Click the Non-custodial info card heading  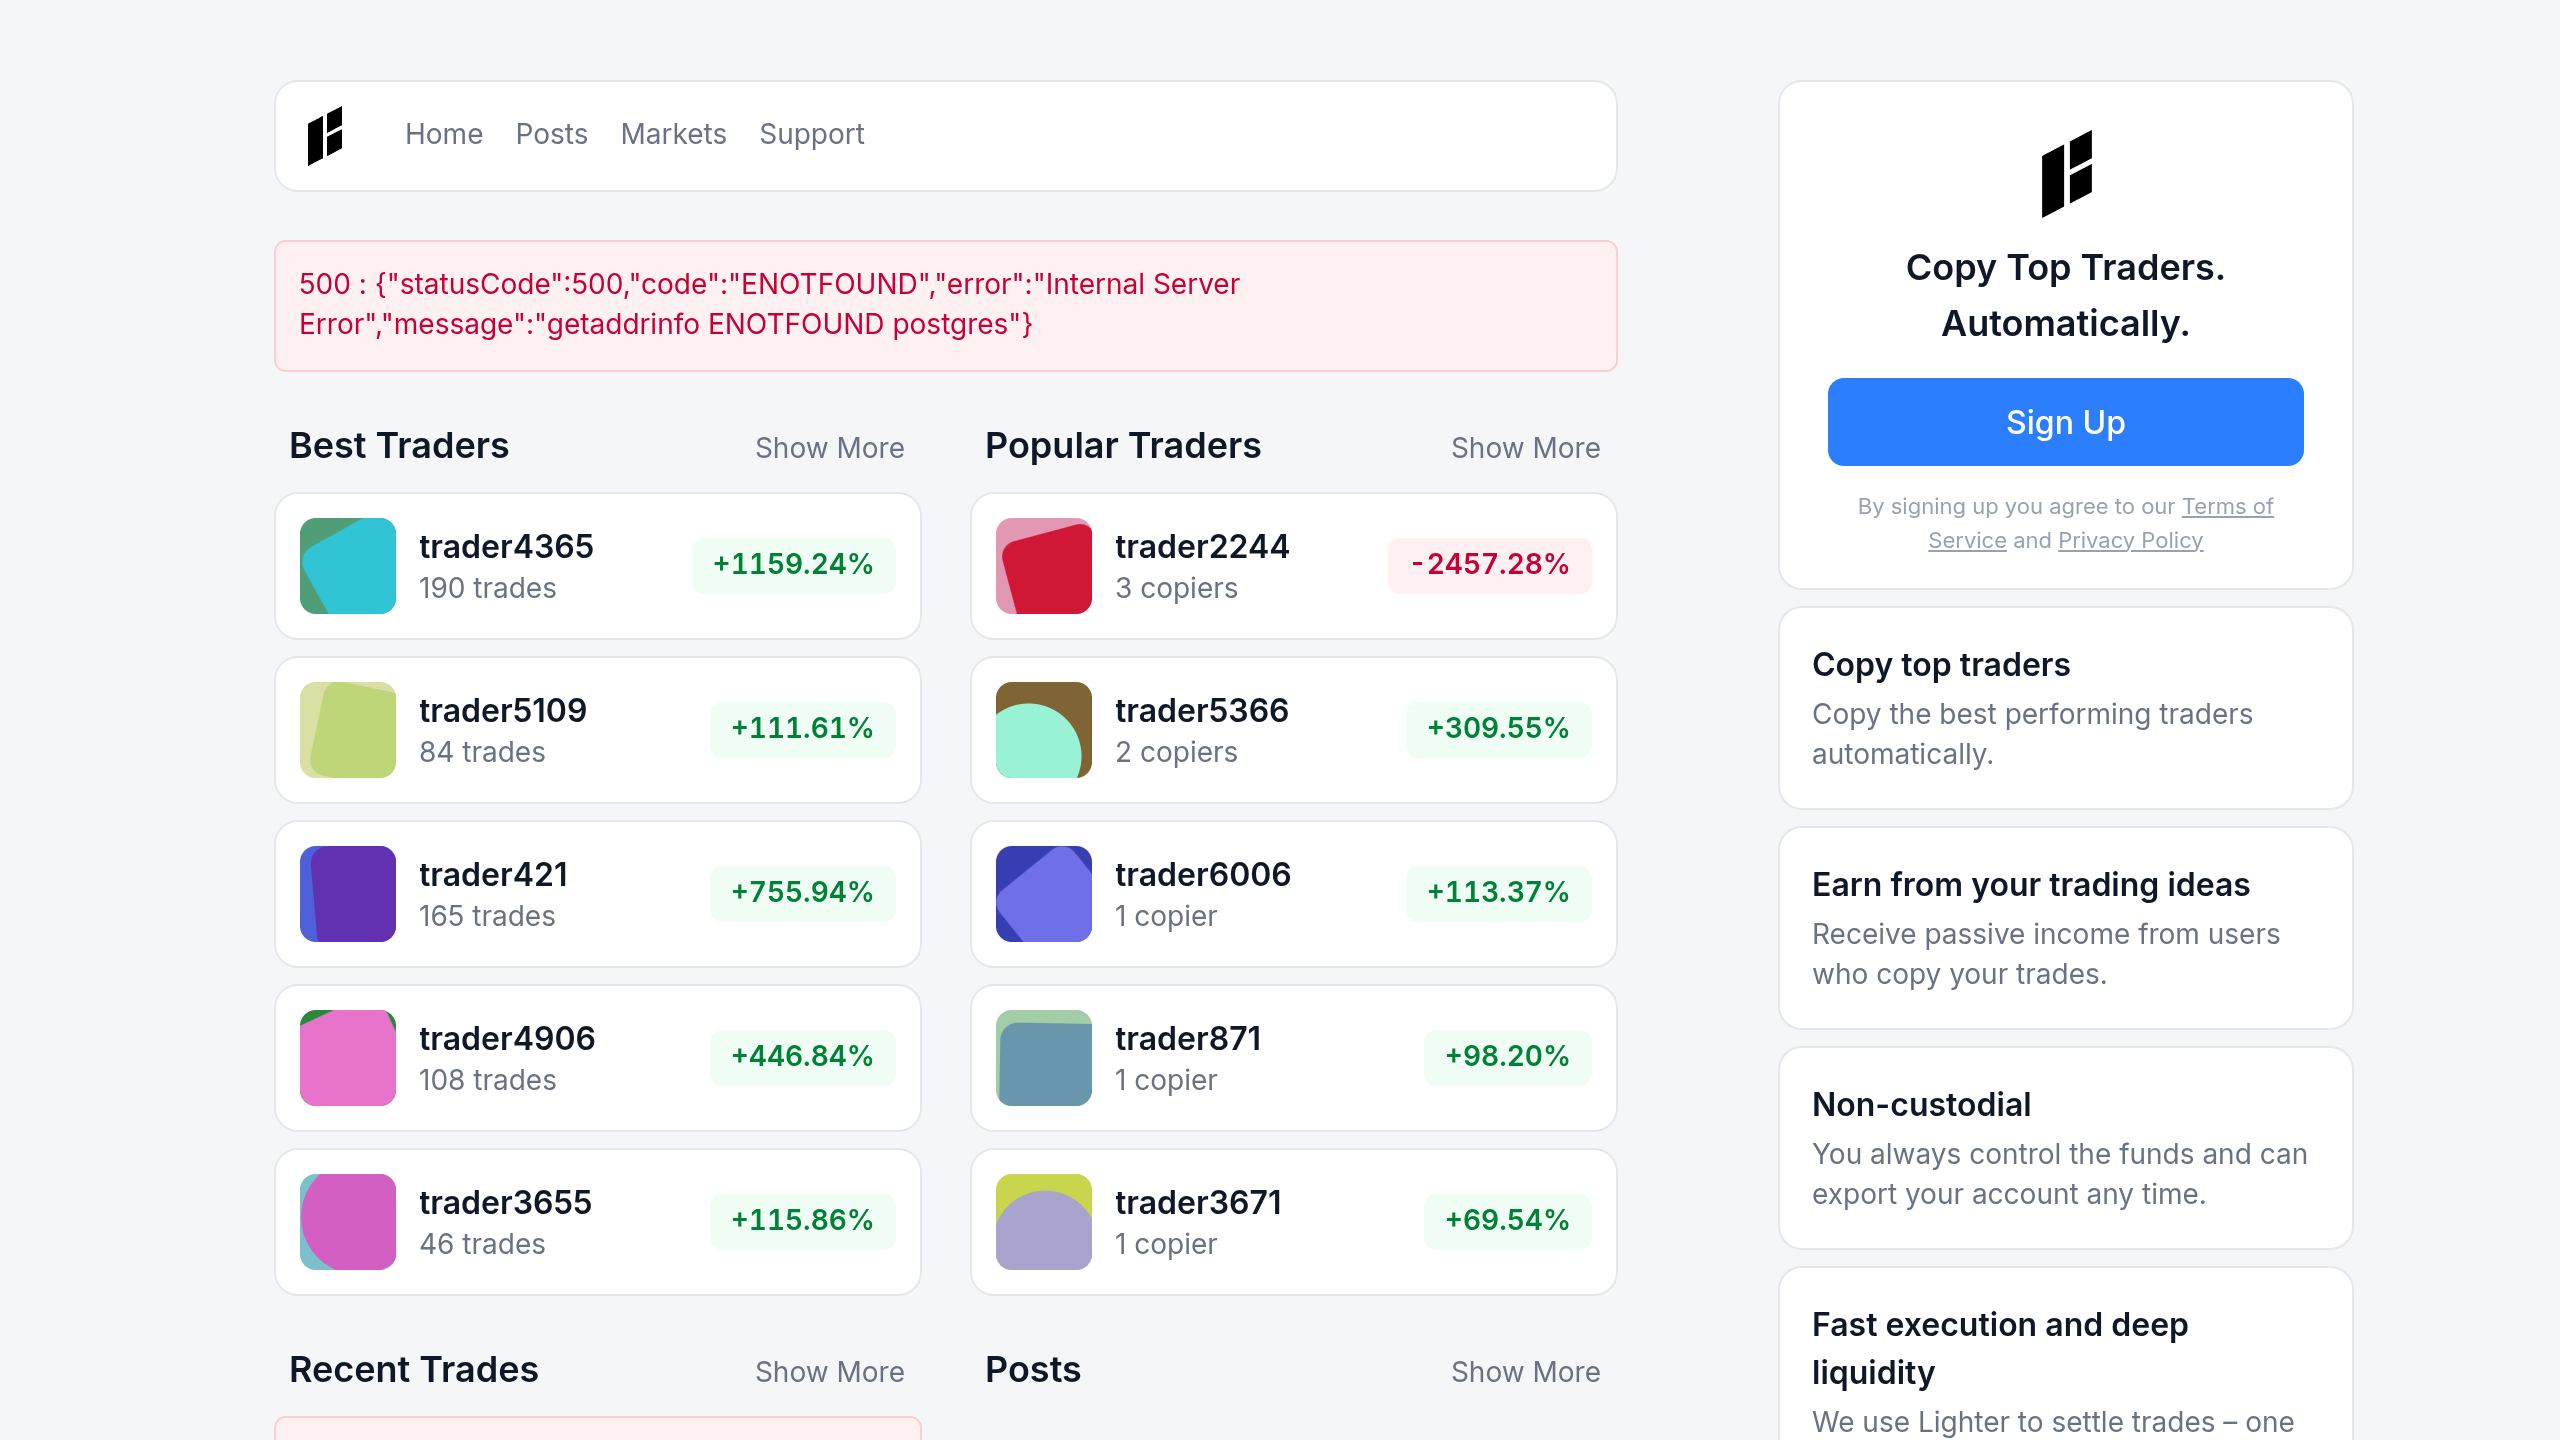1922,1105
